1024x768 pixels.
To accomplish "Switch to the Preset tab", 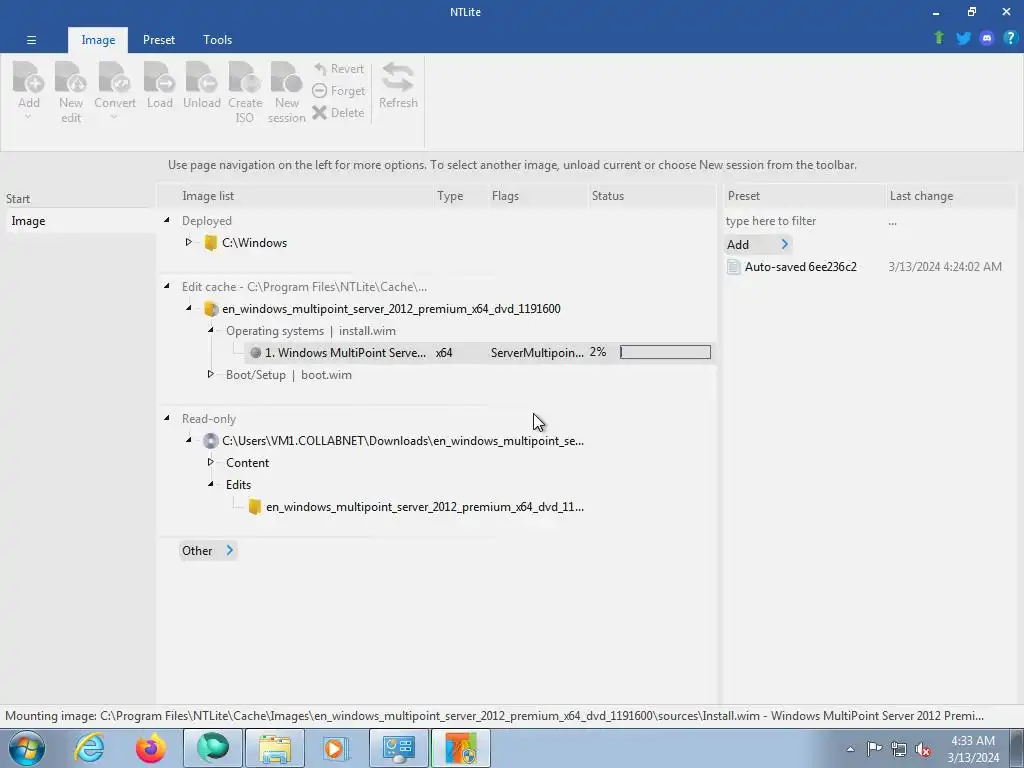I will (x=159, y=40).
